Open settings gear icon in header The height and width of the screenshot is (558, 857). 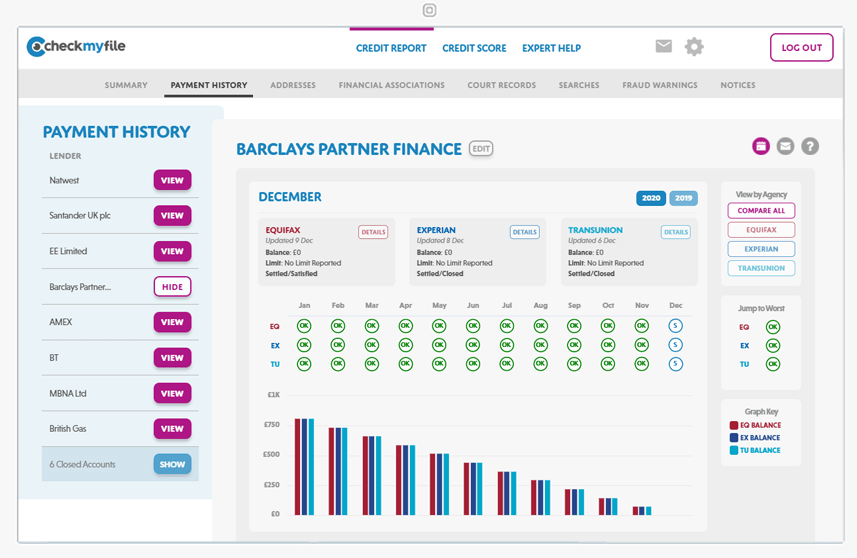coord(694,46)
